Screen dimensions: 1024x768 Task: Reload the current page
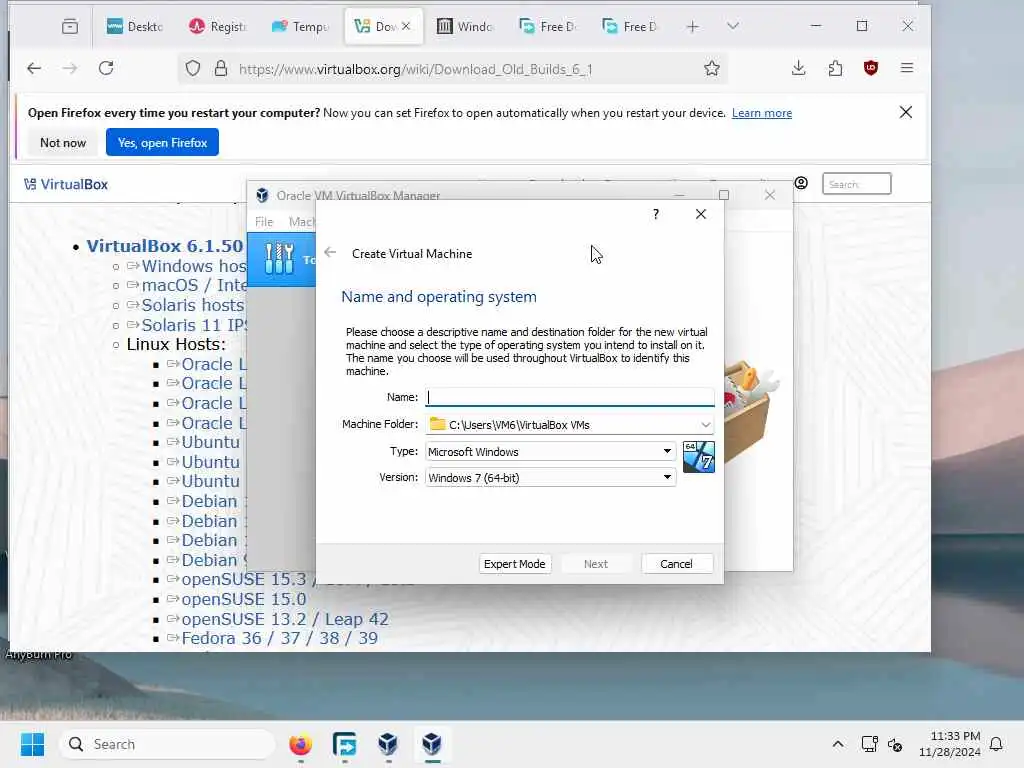[106, 68]
